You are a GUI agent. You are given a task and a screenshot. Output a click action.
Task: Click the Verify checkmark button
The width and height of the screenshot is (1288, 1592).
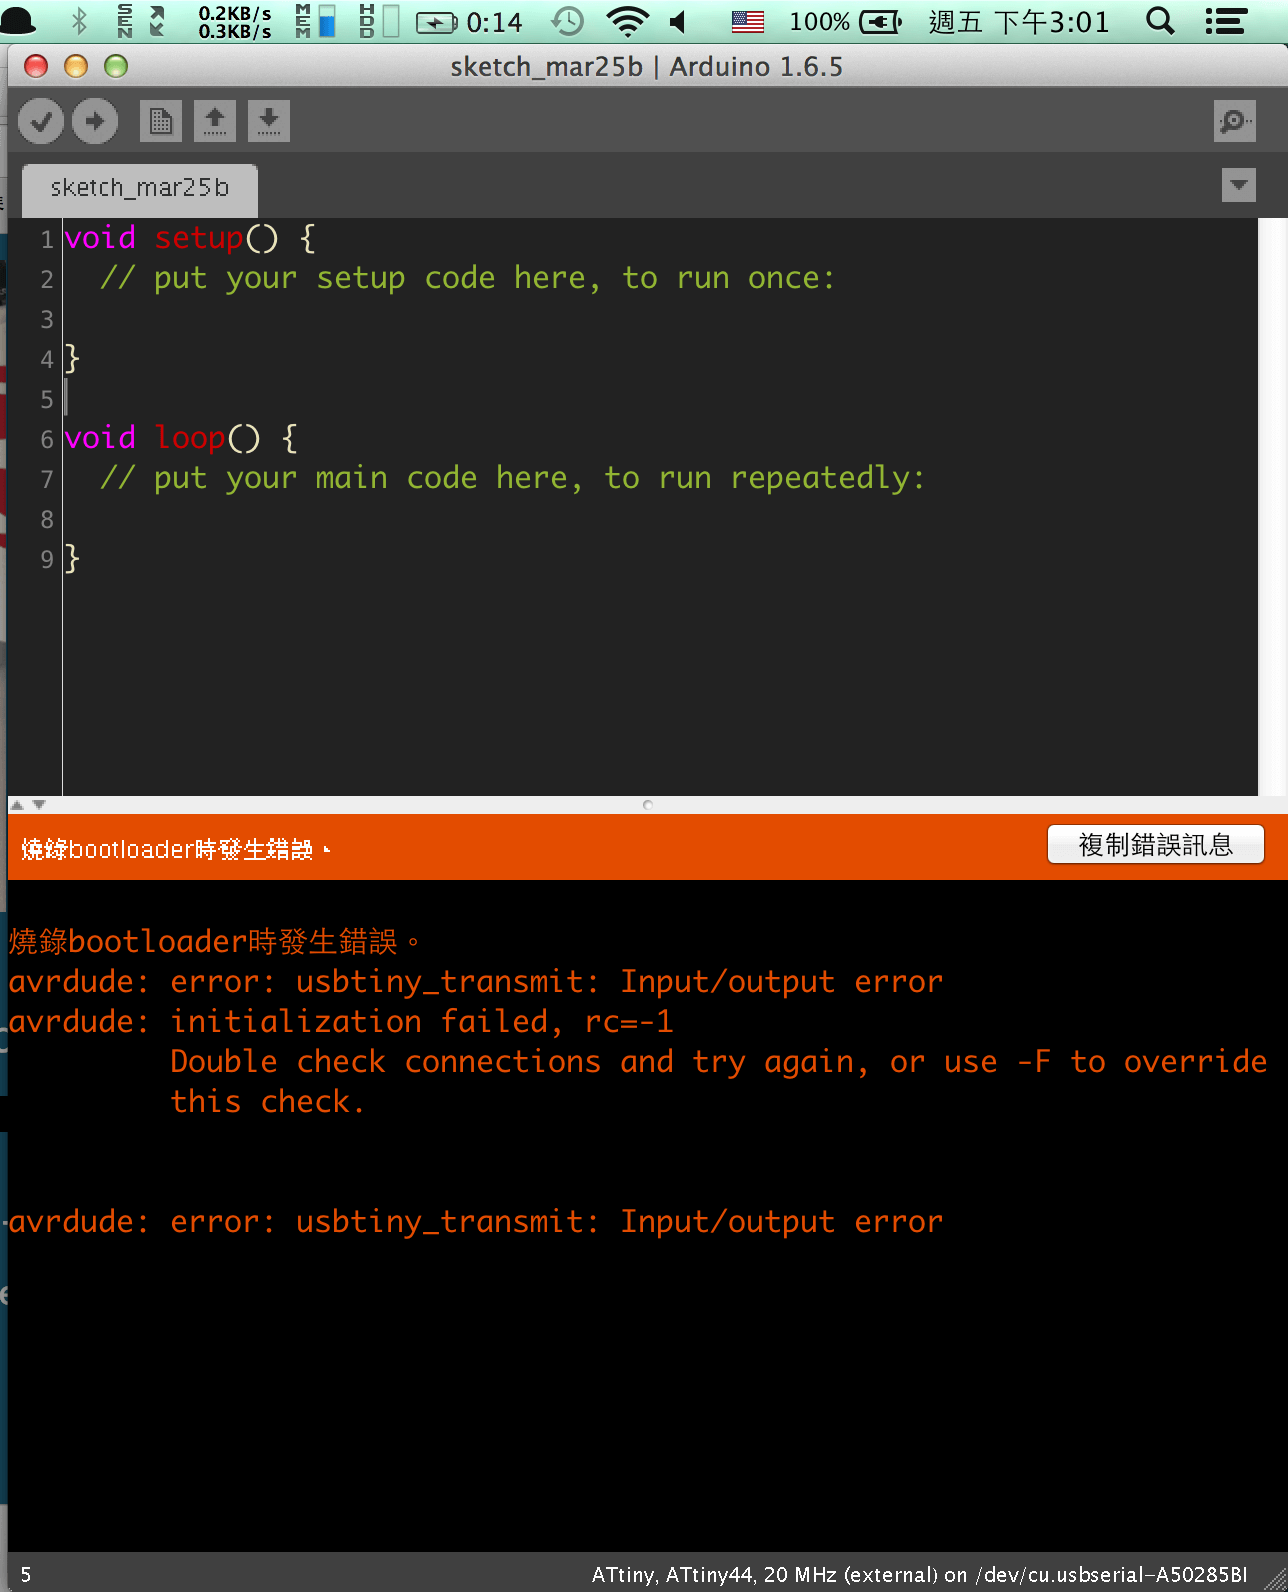[x=41, y=122]
